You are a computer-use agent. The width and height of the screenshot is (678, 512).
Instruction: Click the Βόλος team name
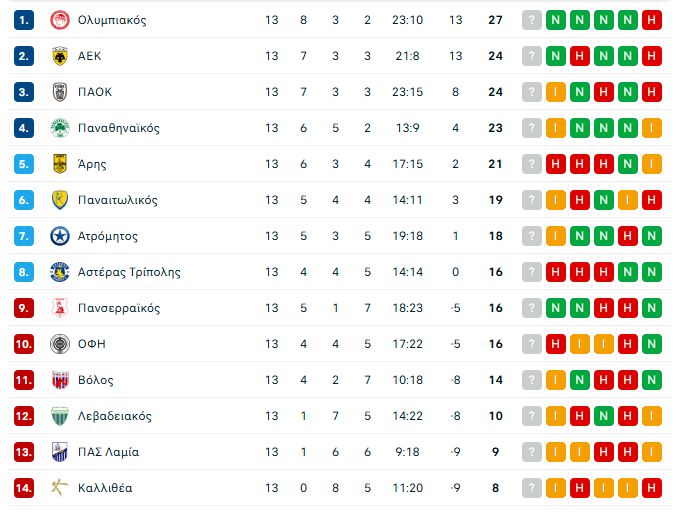95,380
